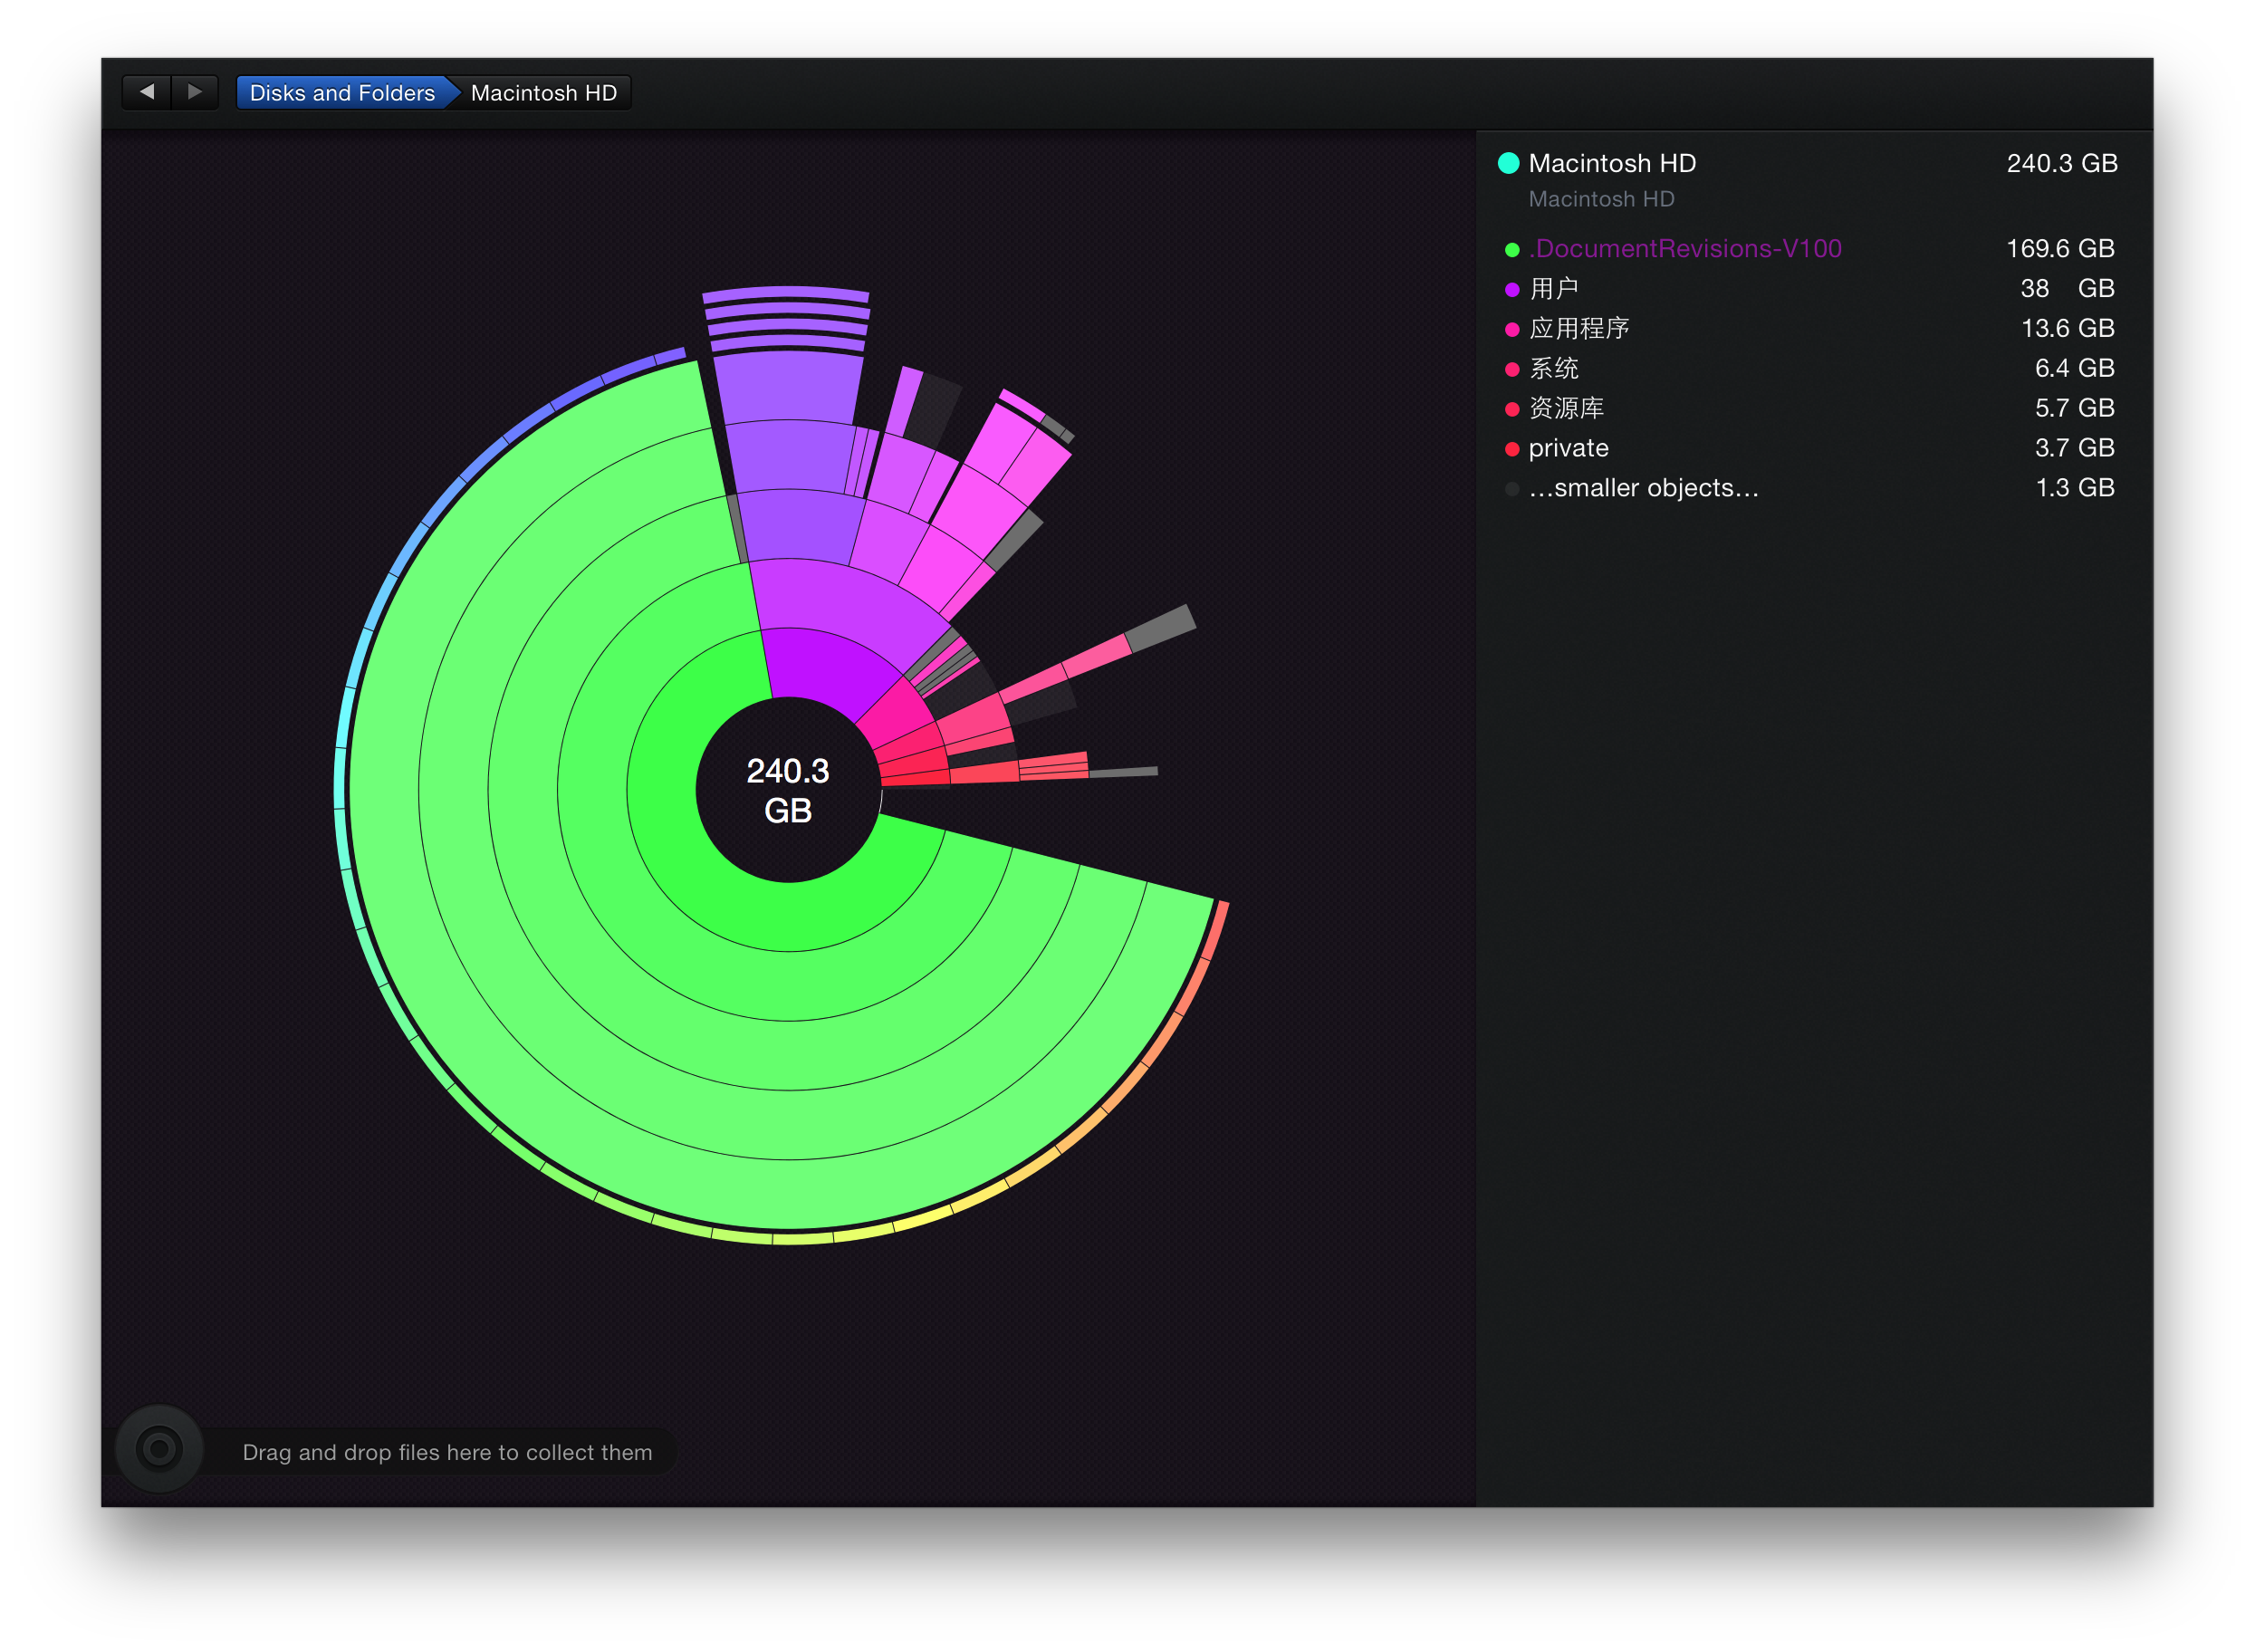Select the Macintosh HD breadcrumb
Image resolution: width=2255 pixels, height=1652 pixels.
(544, 93)
